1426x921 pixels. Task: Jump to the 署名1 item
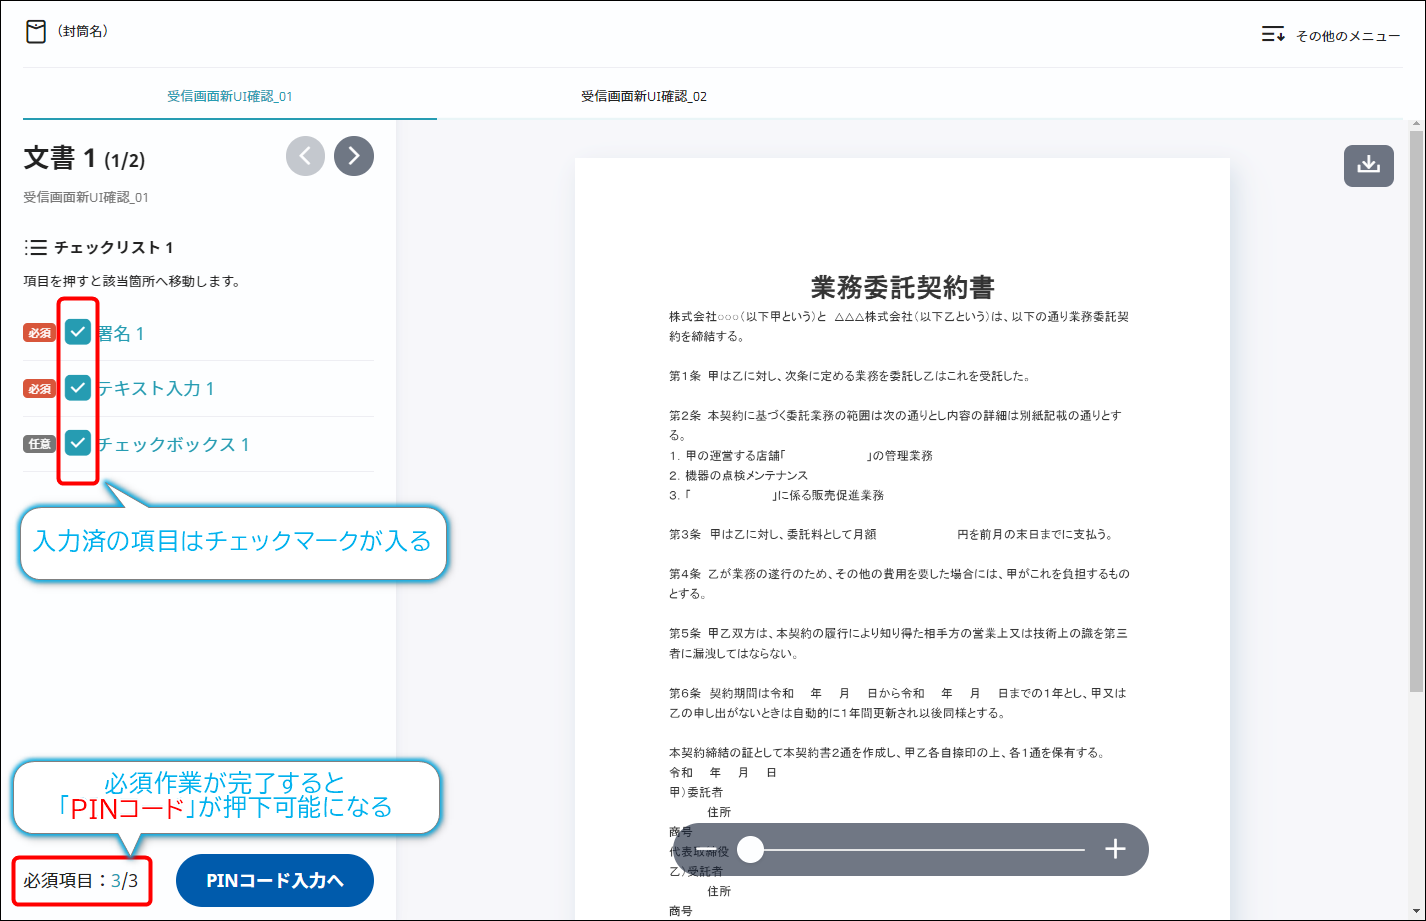tap(122, 334)
